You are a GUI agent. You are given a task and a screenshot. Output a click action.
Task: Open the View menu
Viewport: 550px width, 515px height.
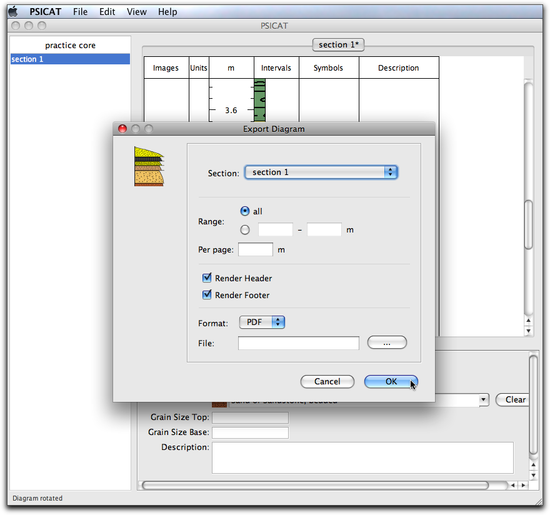coord(136,12)
